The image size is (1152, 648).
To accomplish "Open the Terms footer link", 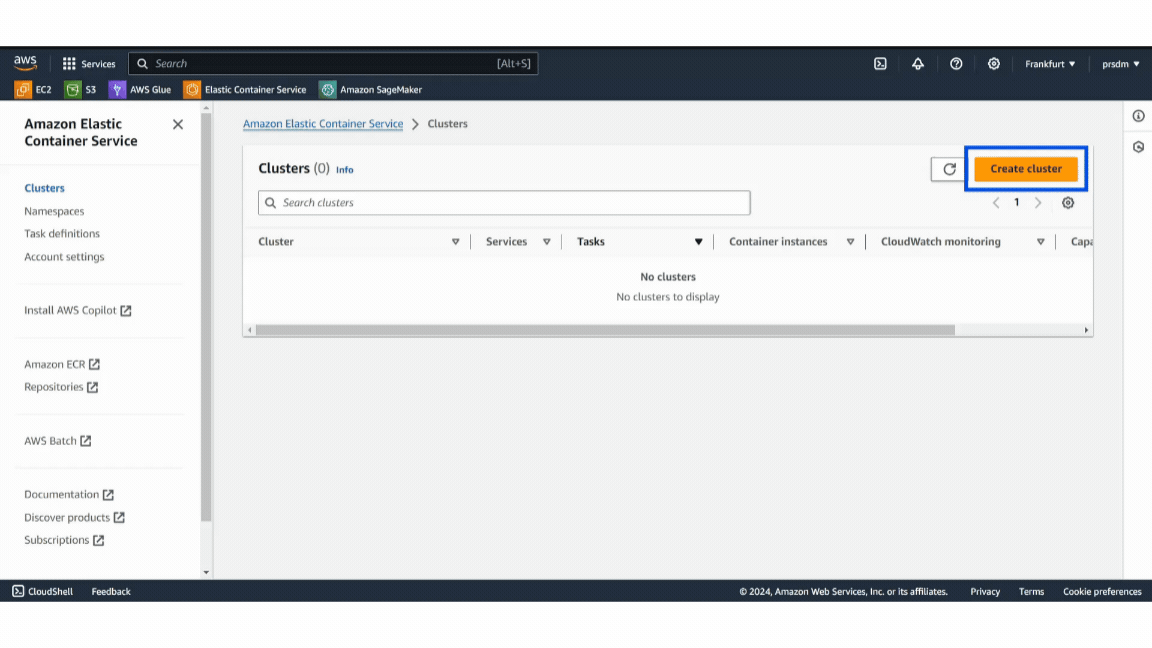I will click(1031, 591).
